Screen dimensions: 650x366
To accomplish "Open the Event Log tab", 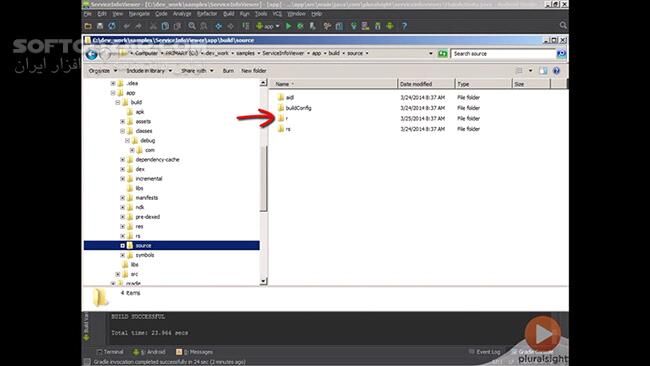I will 485,352.
